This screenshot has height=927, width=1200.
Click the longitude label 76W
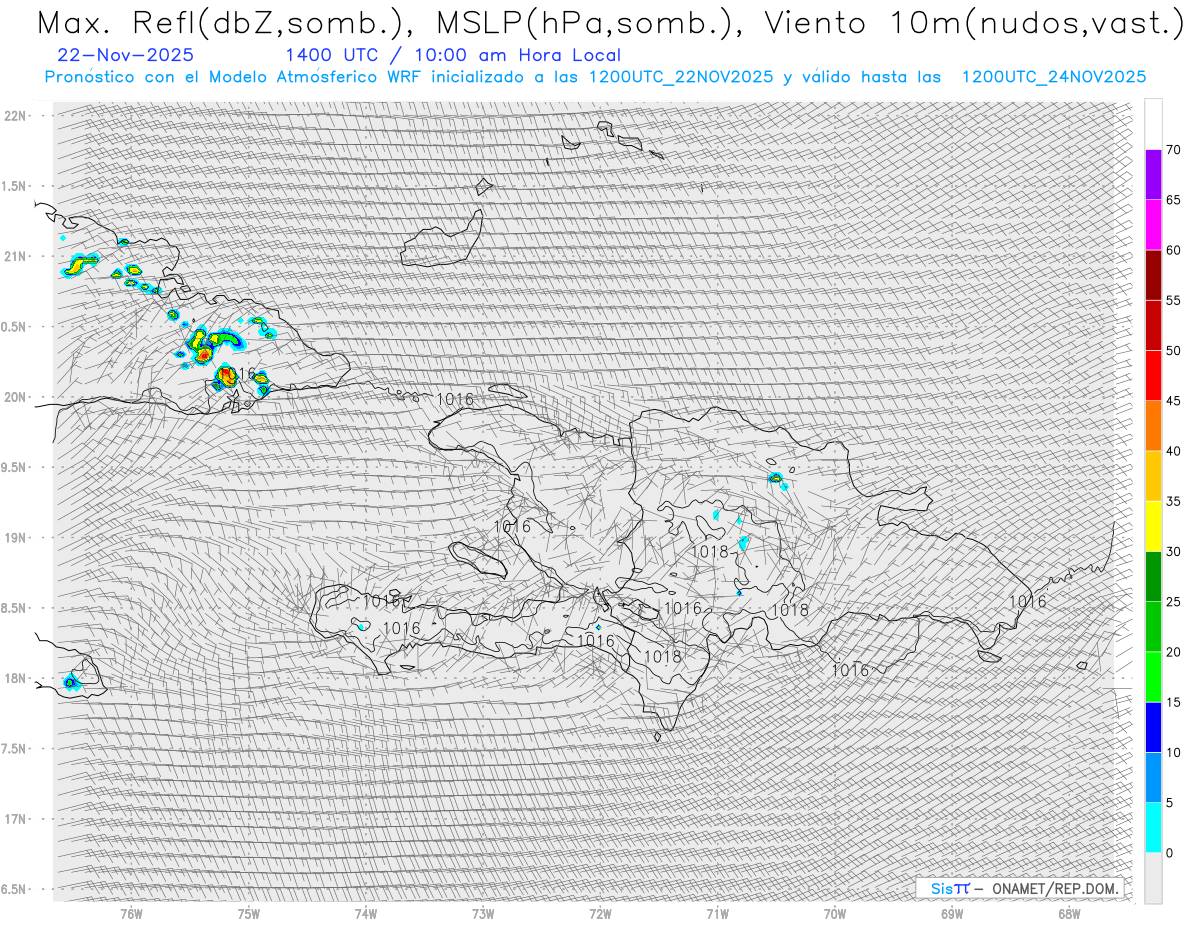click(x=131, y=913)
